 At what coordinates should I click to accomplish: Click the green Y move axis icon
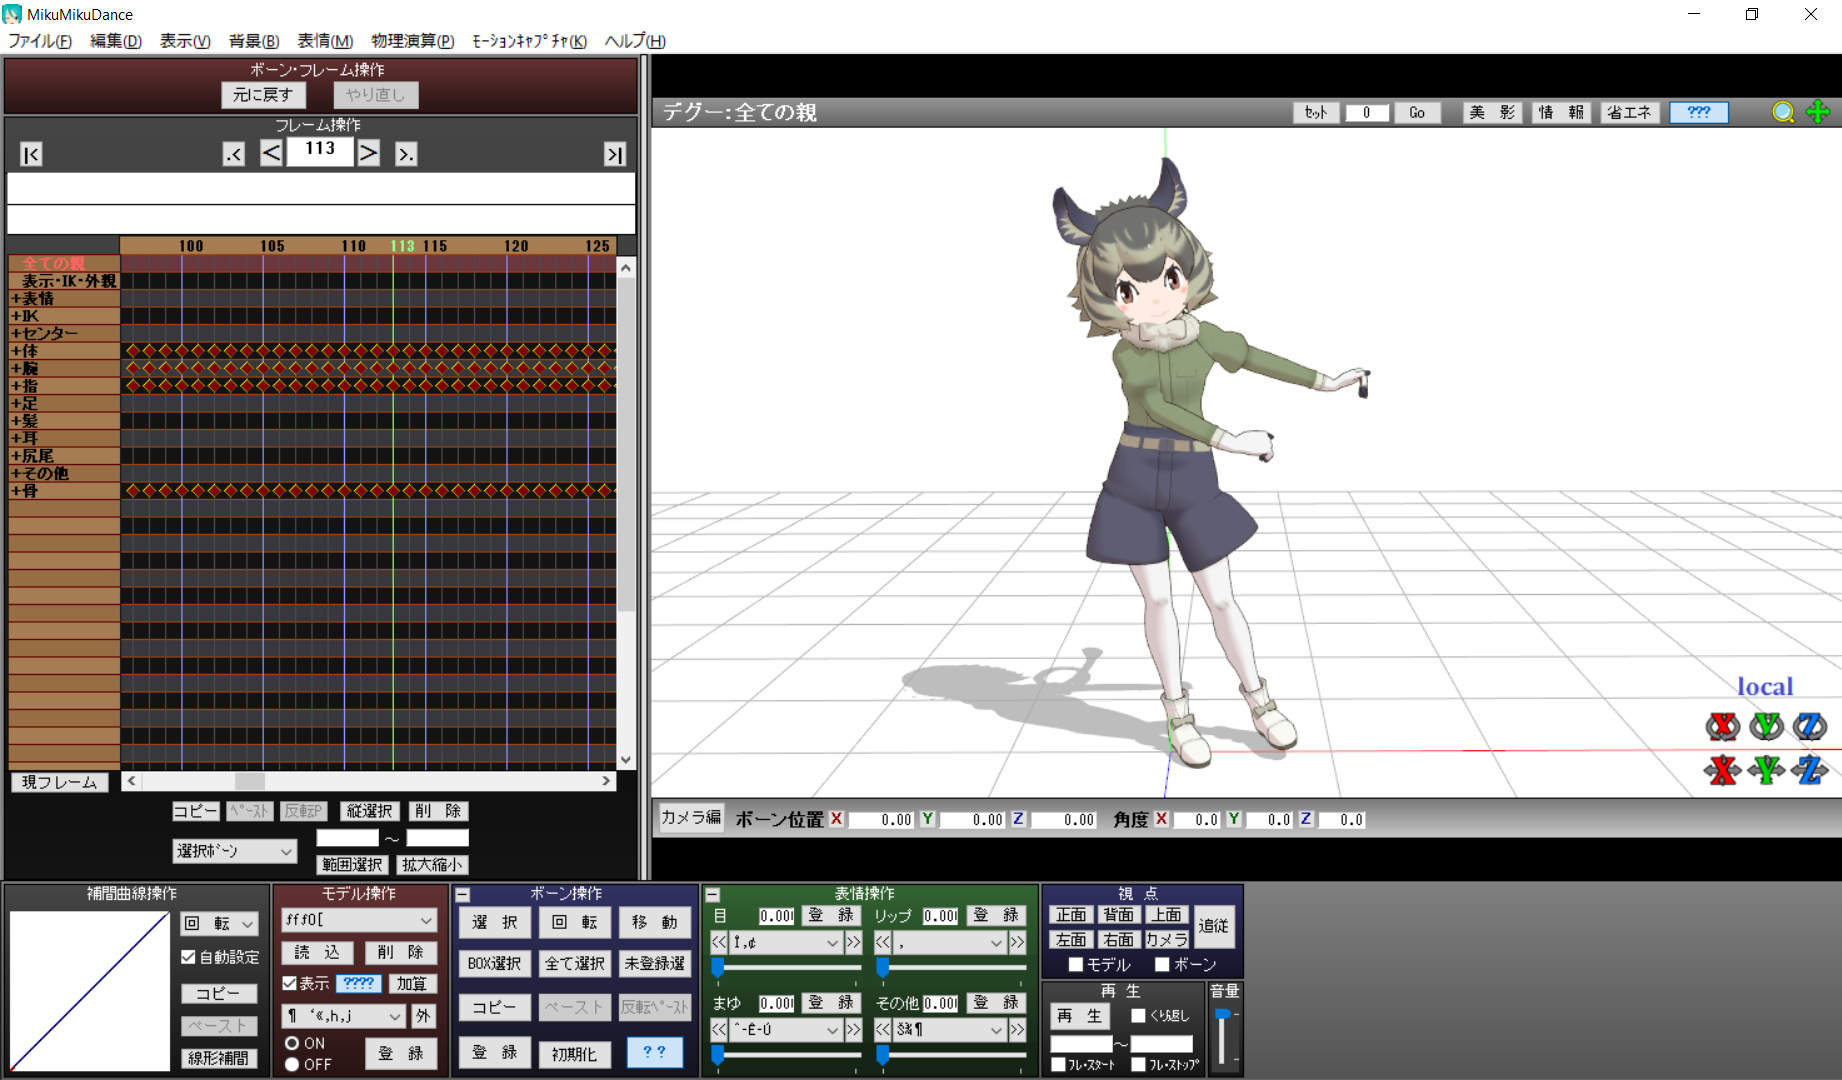click(x=1766, y=770)
